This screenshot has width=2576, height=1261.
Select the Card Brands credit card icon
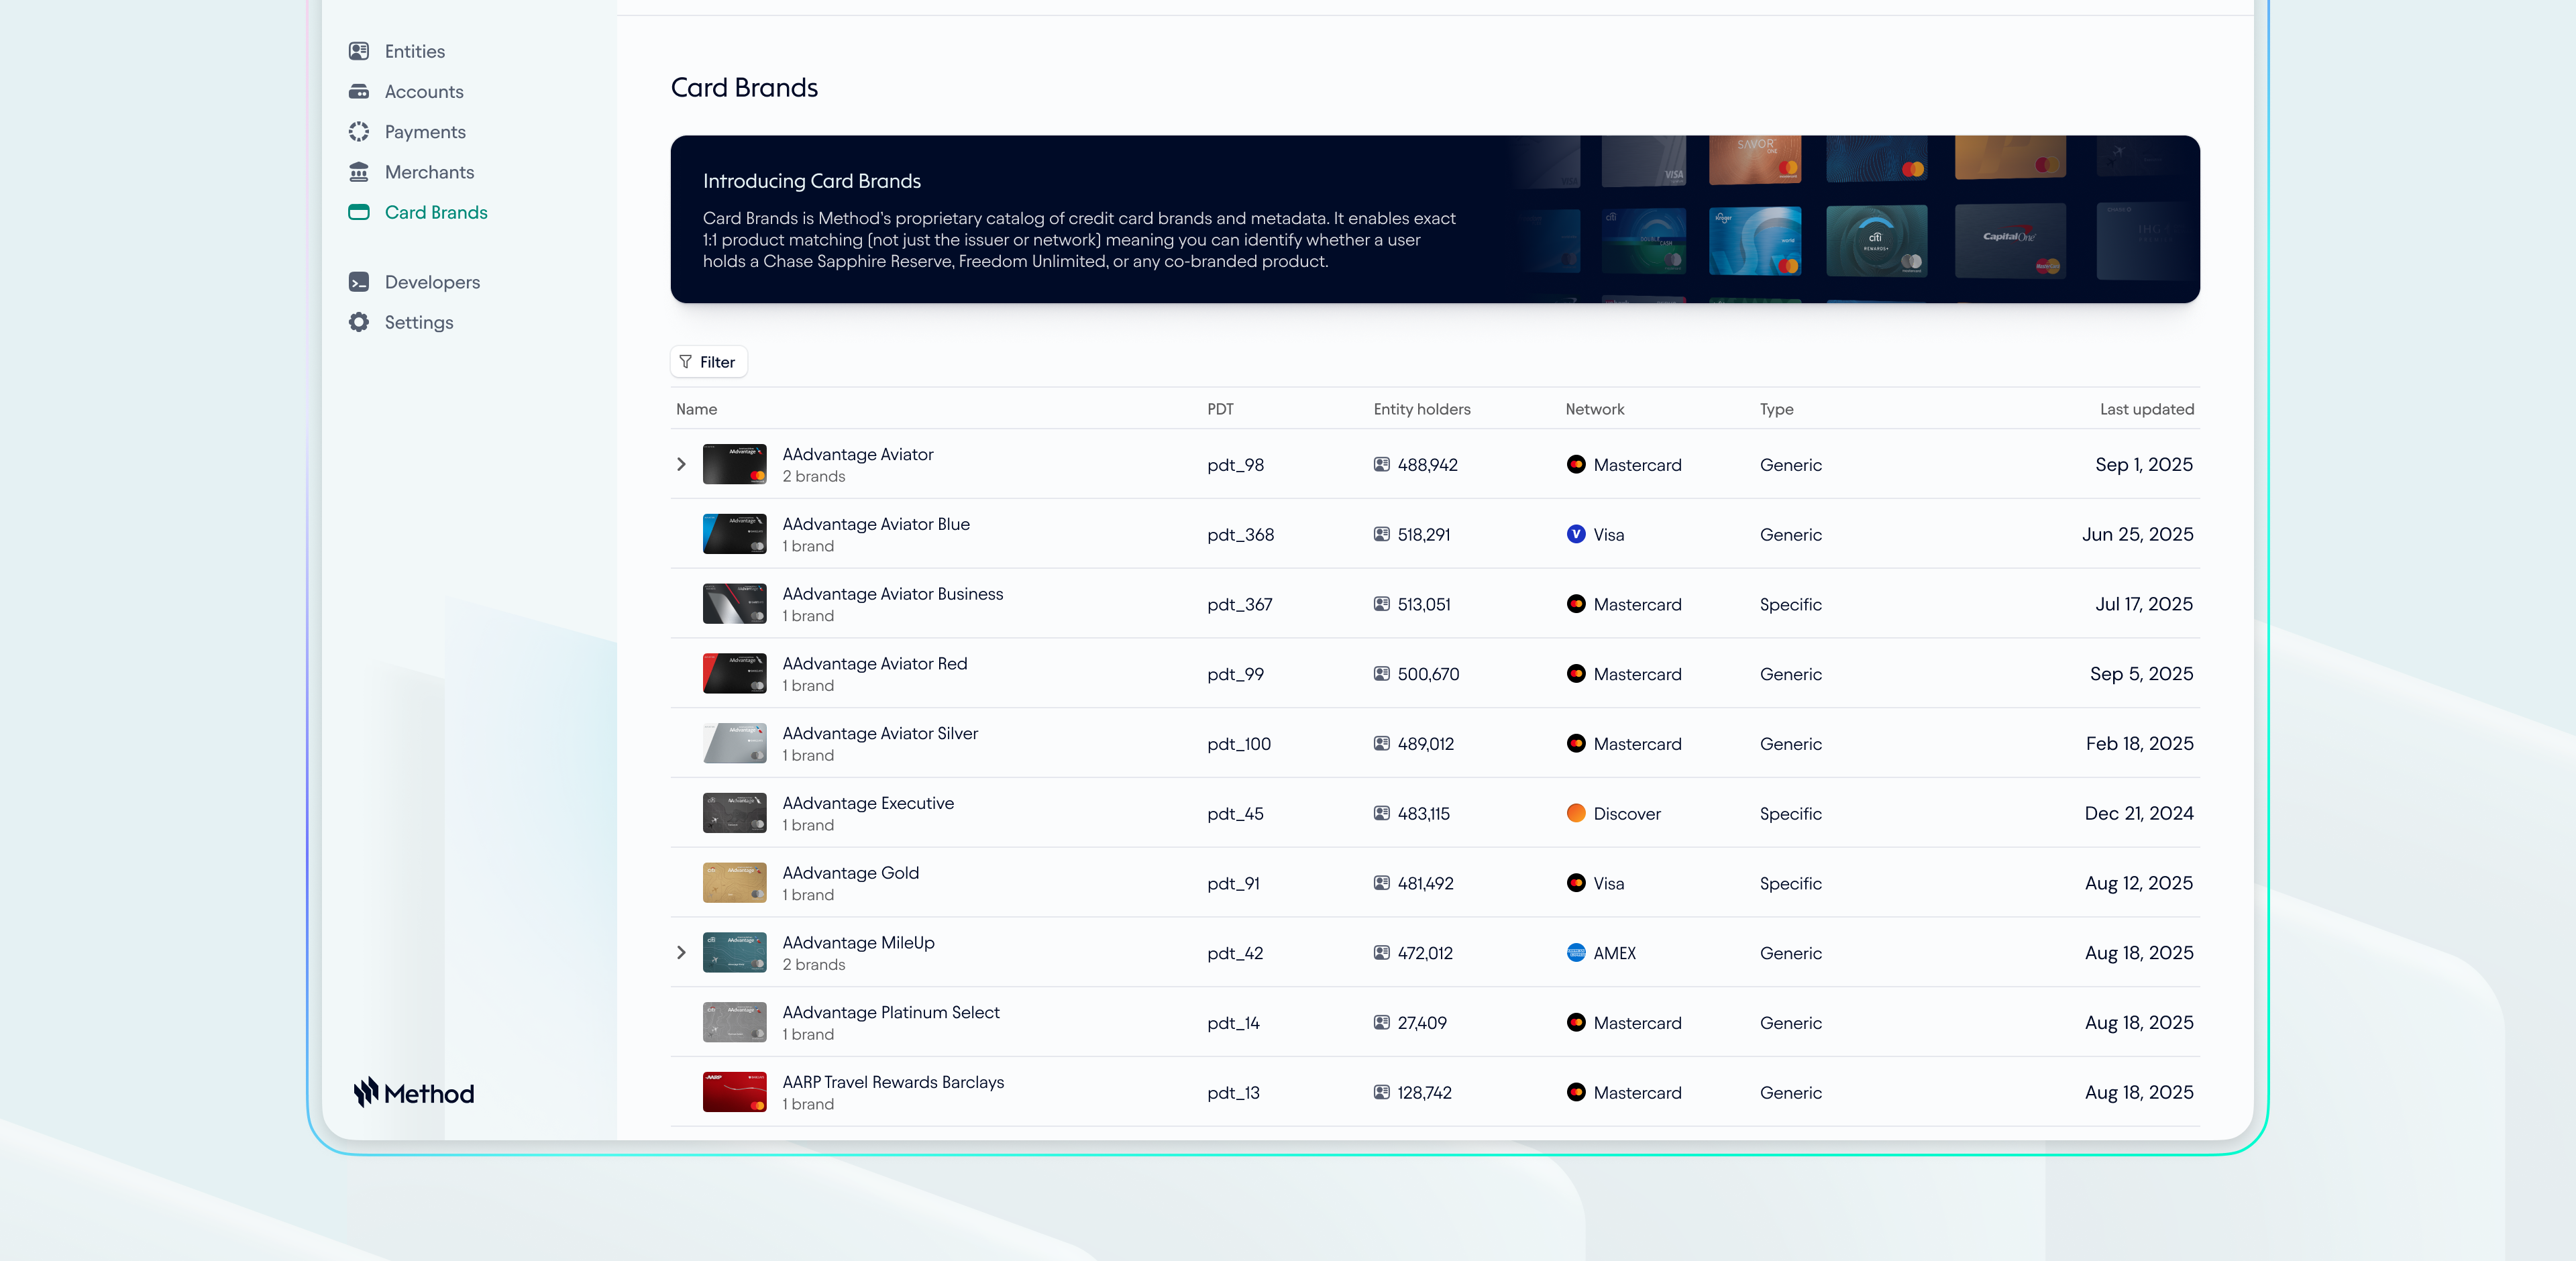pos(359,212)
